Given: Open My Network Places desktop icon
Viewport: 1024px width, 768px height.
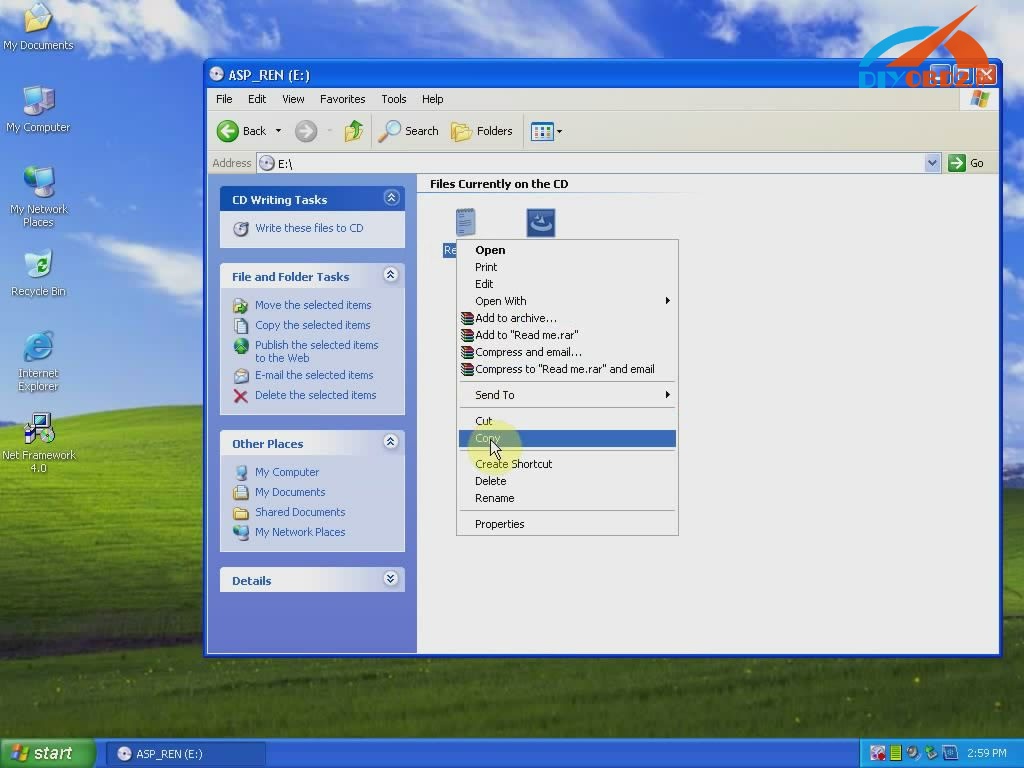Looking at the screenshot, I should click(x=39, y=197).
